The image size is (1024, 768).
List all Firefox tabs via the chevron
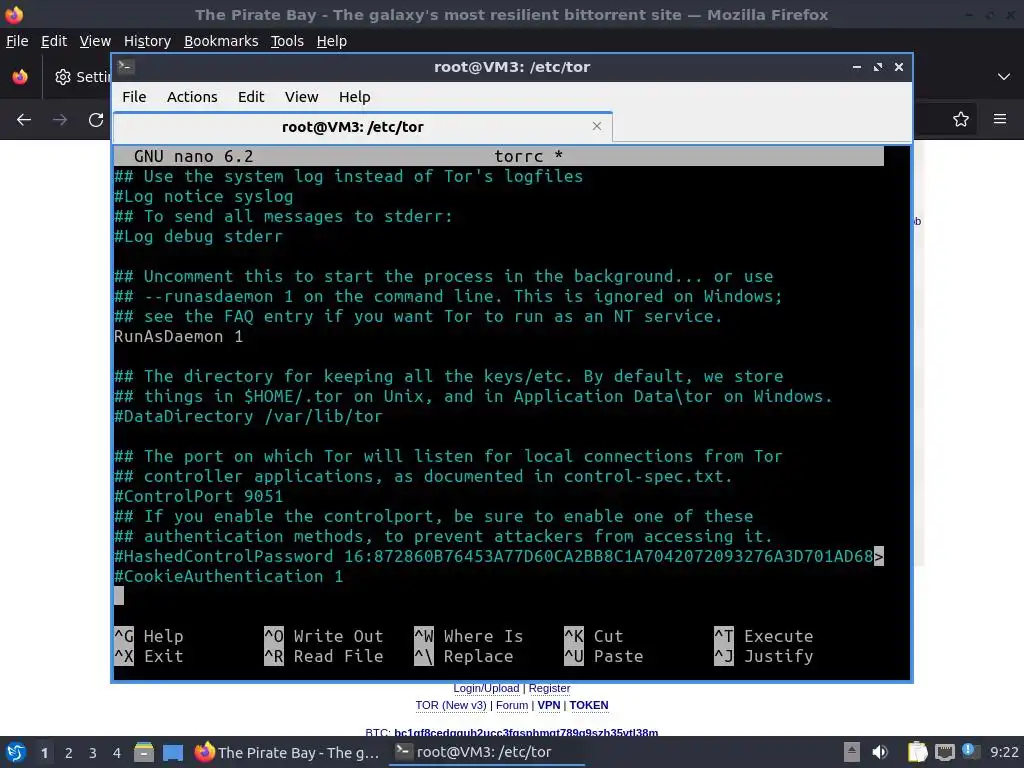click(1004, 77)
